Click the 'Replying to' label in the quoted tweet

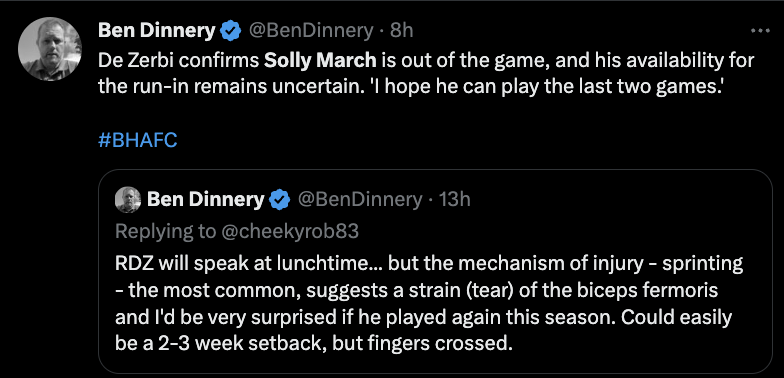[166, 231]
